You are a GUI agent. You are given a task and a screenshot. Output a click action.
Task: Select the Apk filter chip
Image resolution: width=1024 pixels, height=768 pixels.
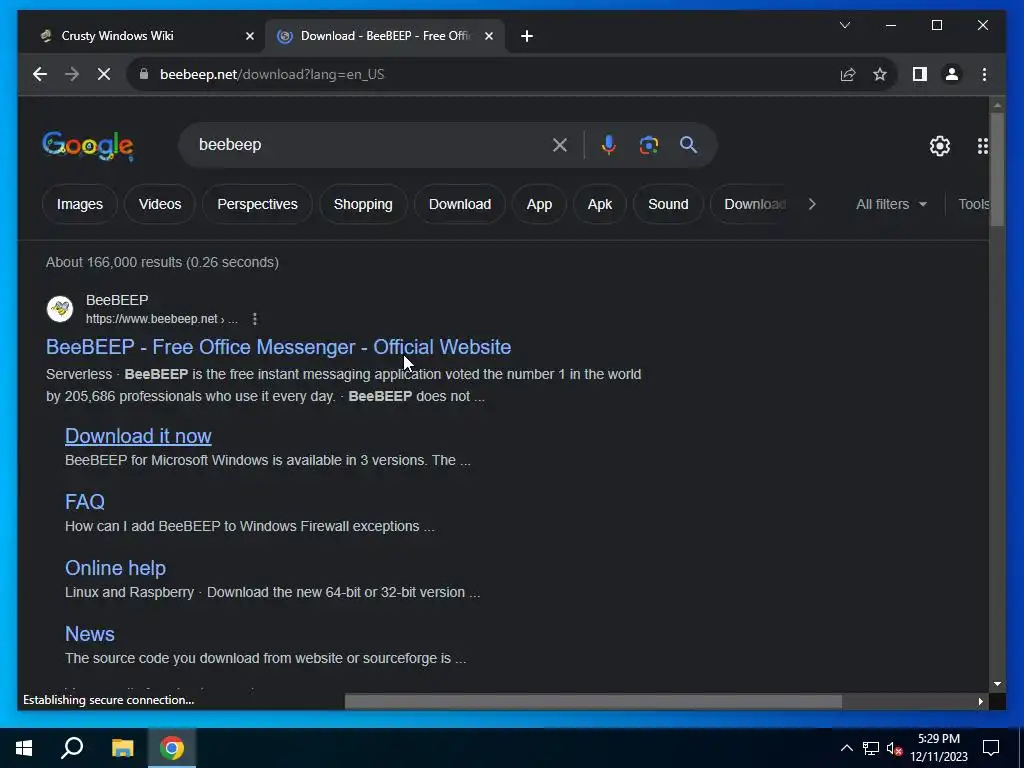pos(600,204)
